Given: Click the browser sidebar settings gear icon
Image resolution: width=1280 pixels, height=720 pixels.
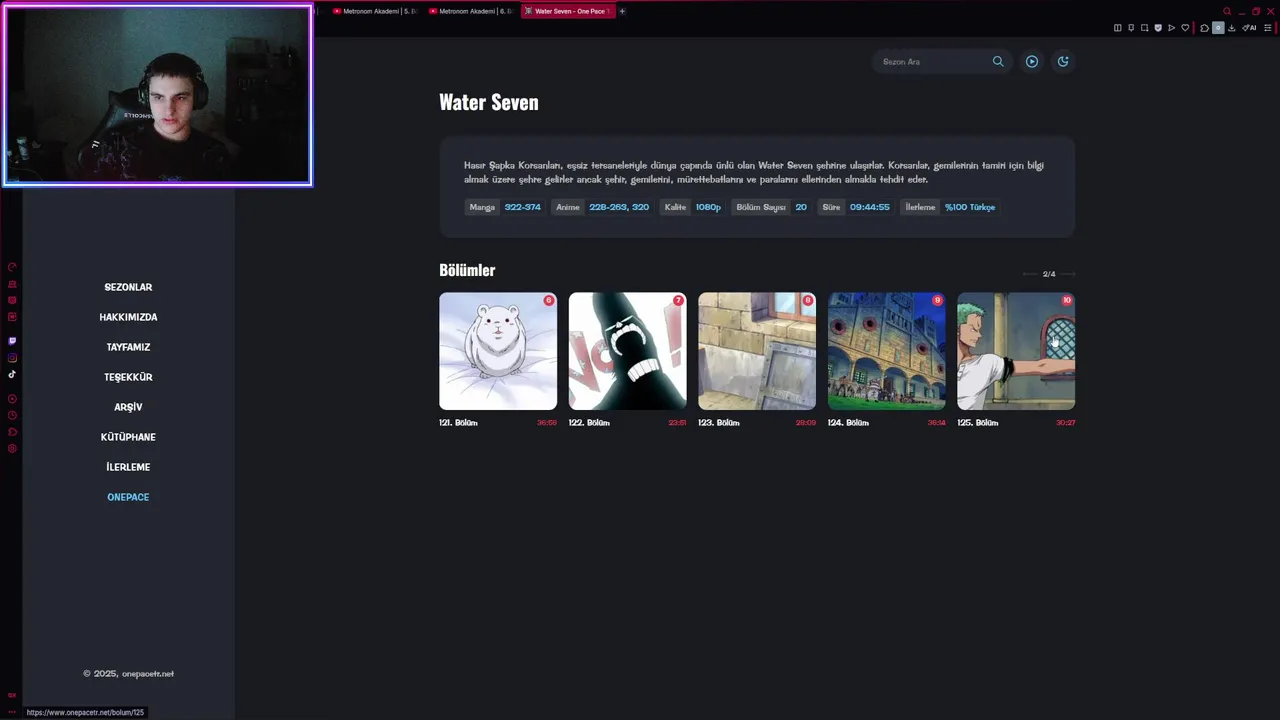Looking at the screenshot, I should click(12, 448).
